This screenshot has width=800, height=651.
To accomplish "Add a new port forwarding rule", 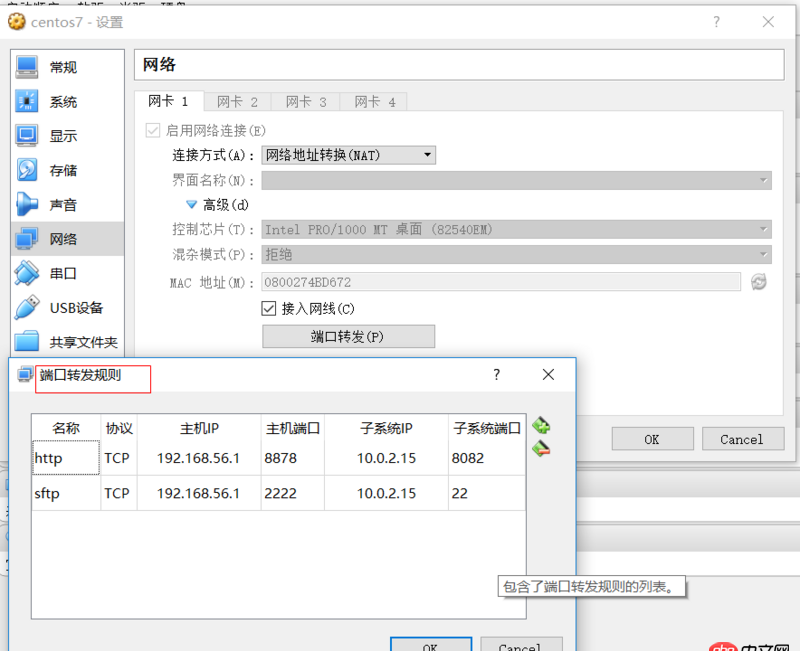I will click(541, 425).
